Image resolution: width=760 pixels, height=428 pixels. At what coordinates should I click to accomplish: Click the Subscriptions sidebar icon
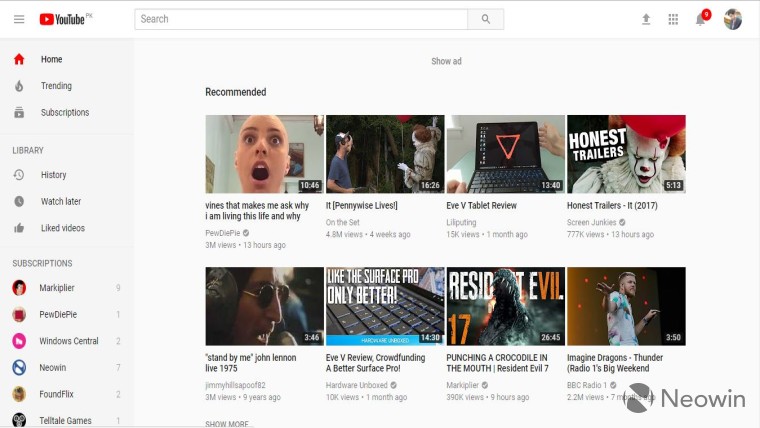click(19, 112)
